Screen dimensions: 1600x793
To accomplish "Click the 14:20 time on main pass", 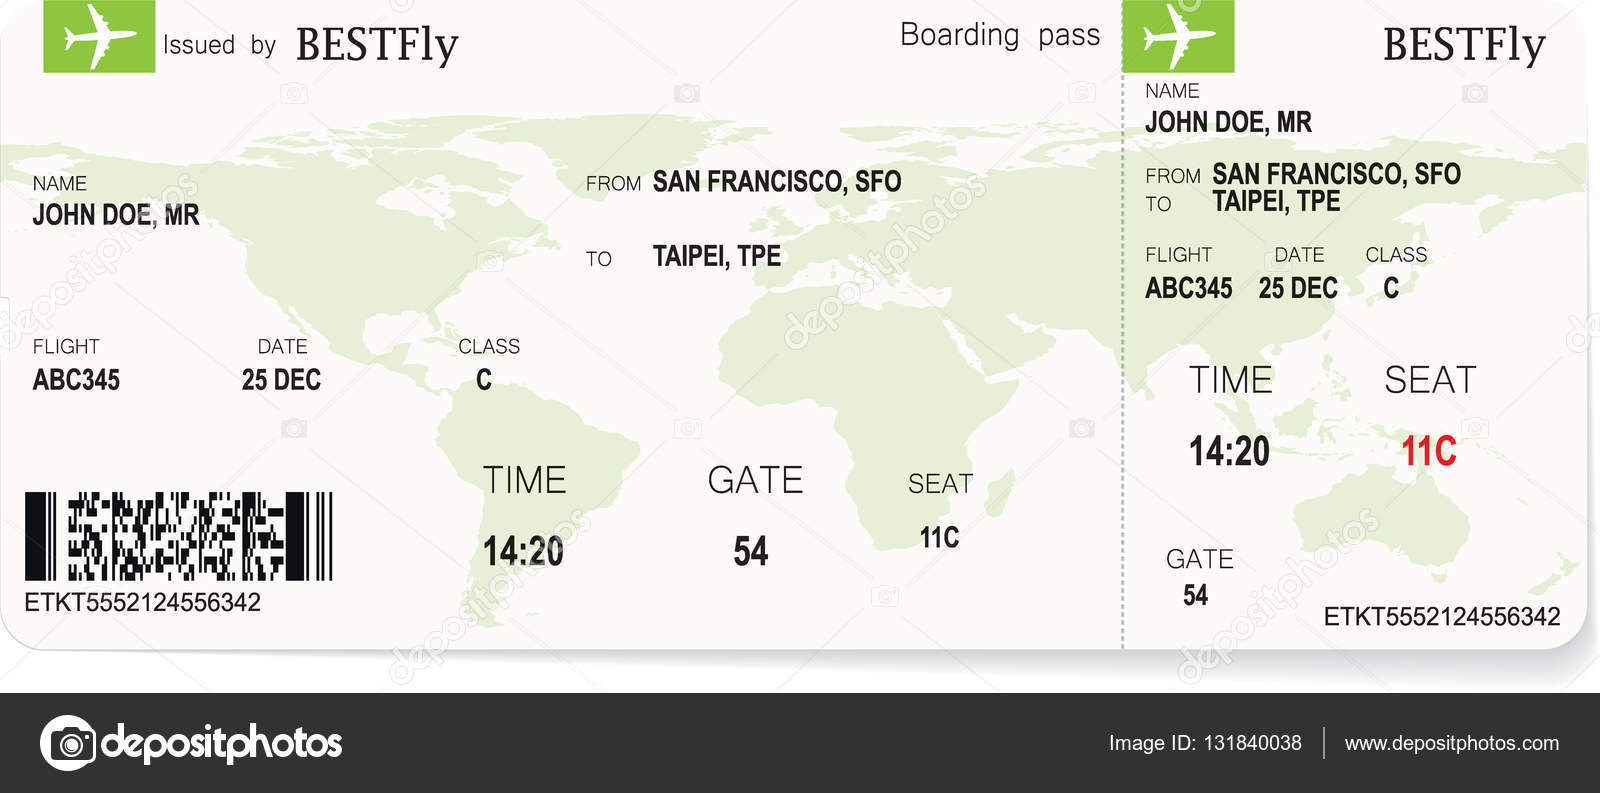I will pos(523,551).
